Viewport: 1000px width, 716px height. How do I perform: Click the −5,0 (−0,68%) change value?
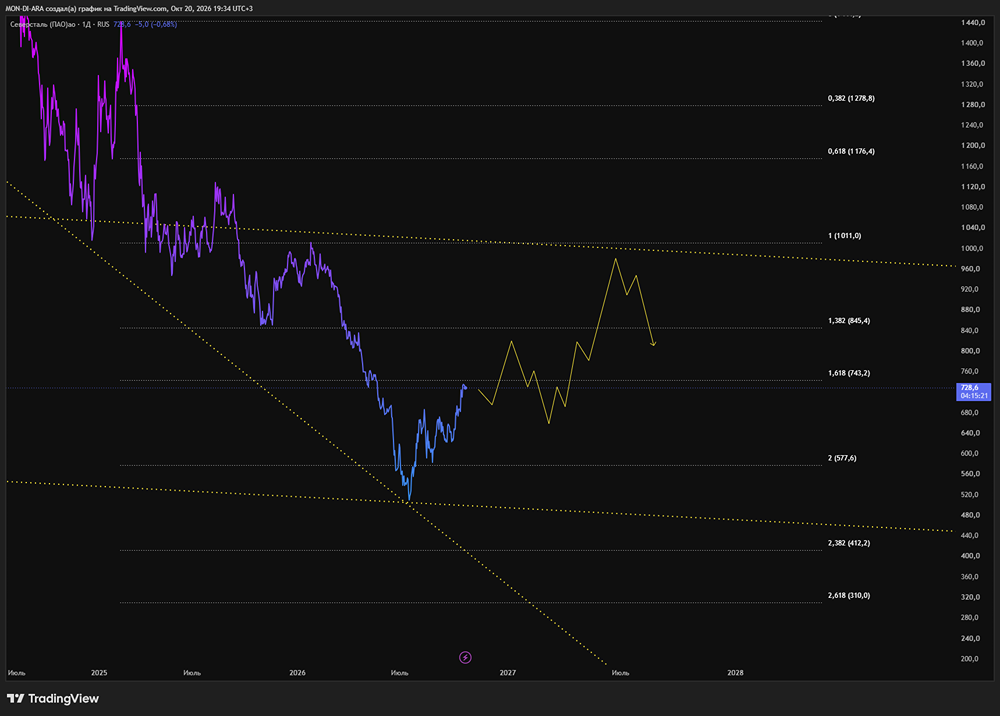click(156, 24)
